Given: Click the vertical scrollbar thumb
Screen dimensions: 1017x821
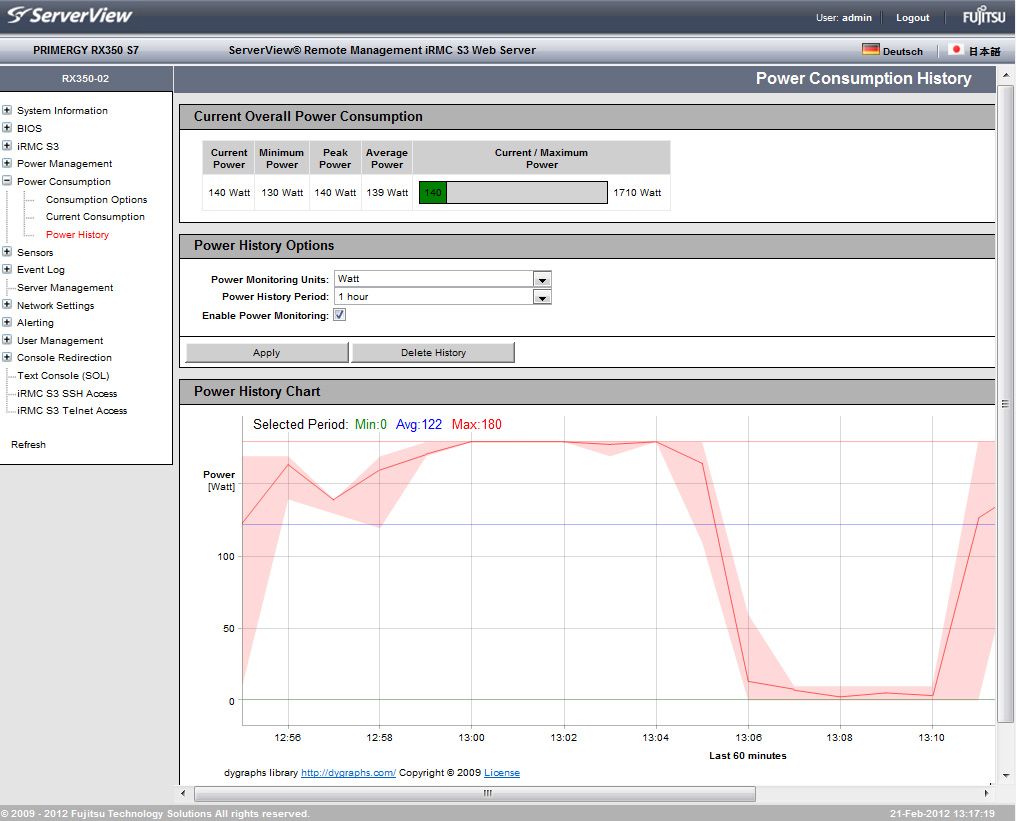Looking at the screenshot, I should tap(1006, 403).
